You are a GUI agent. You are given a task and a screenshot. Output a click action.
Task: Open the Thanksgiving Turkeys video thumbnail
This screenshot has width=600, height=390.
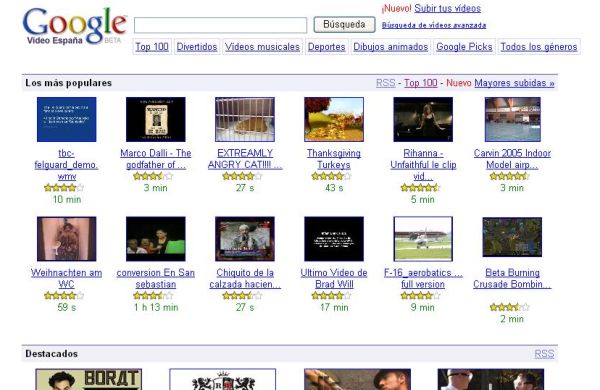click(x=334, y=119)
